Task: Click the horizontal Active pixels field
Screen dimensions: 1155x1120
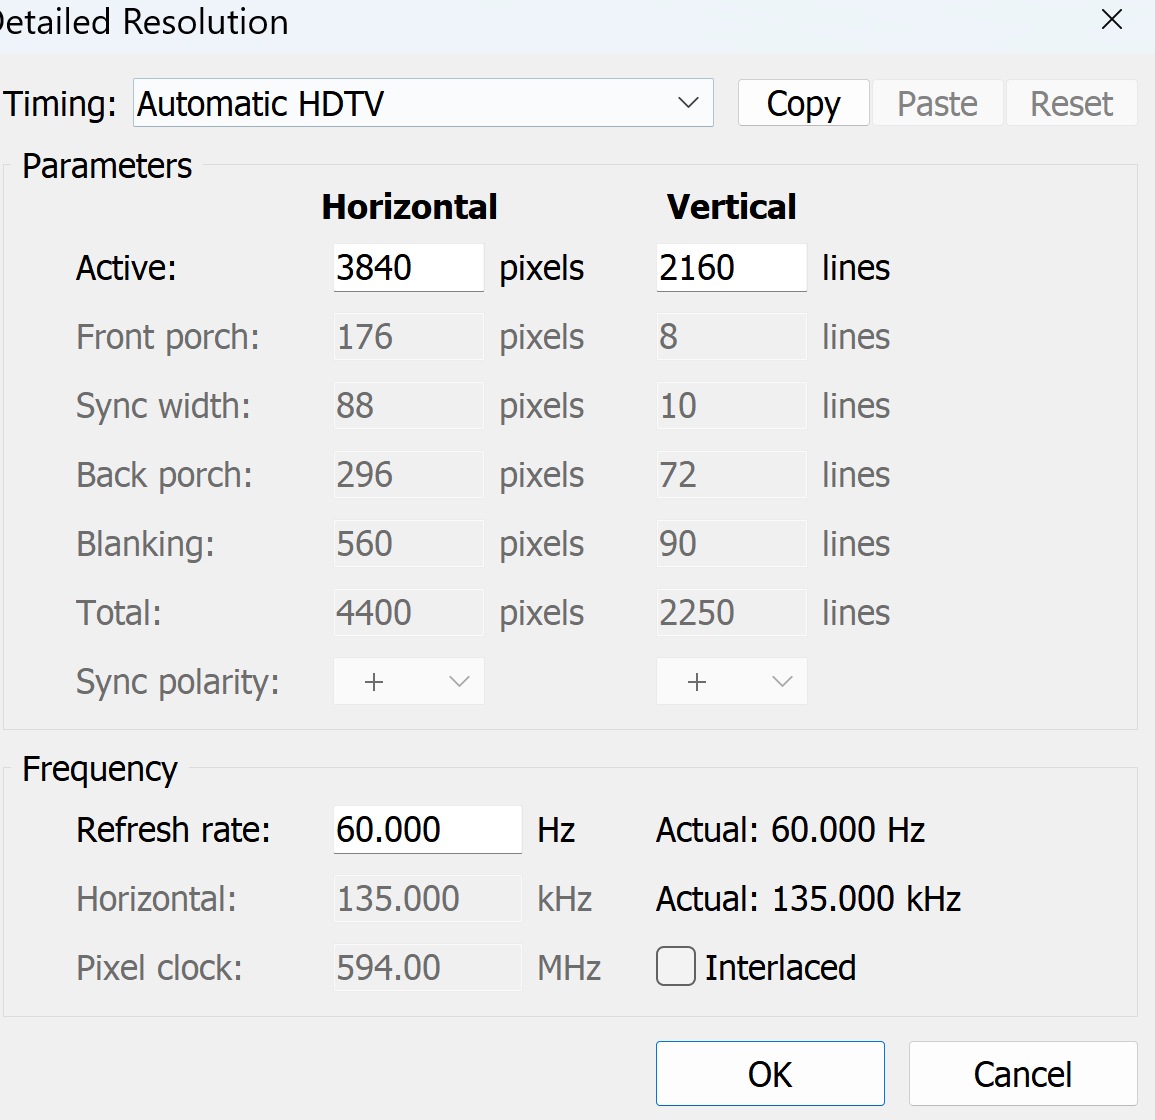Action: tap(408, 268)
